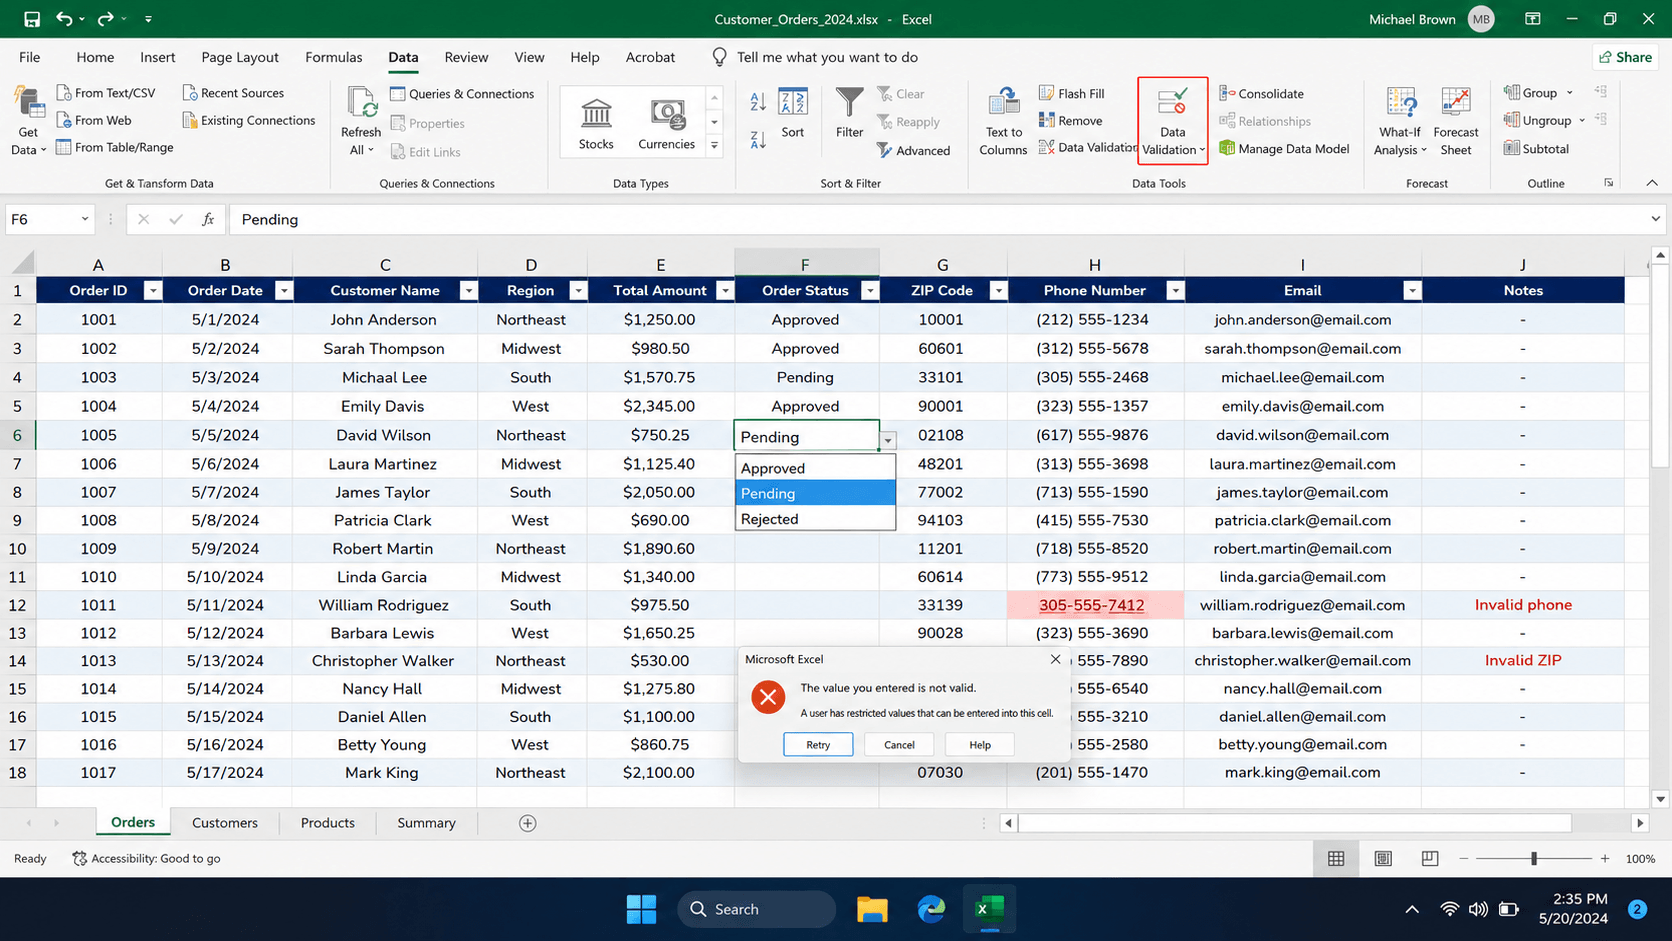
Task: Open Order Status filter dropdown
Action: click(x=870, y=291)
